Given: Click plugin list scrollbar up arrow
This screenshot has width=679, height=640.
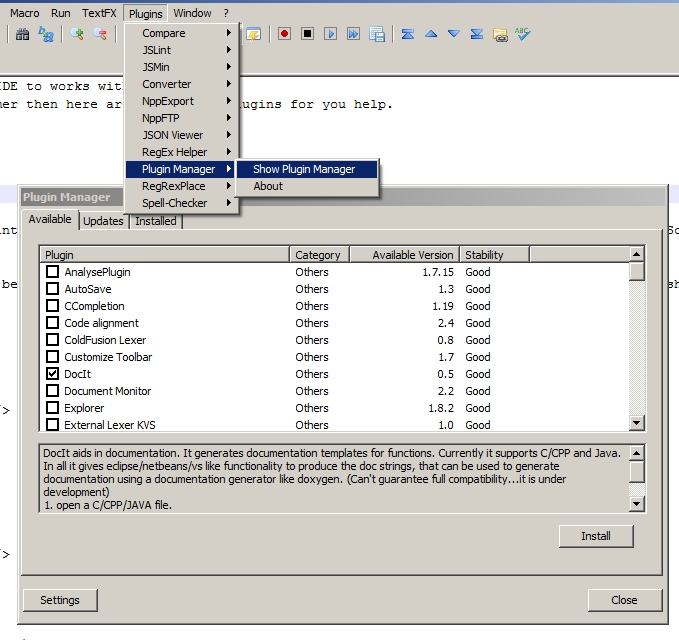Looking at the screenshot, I should [x=636, y=254].
